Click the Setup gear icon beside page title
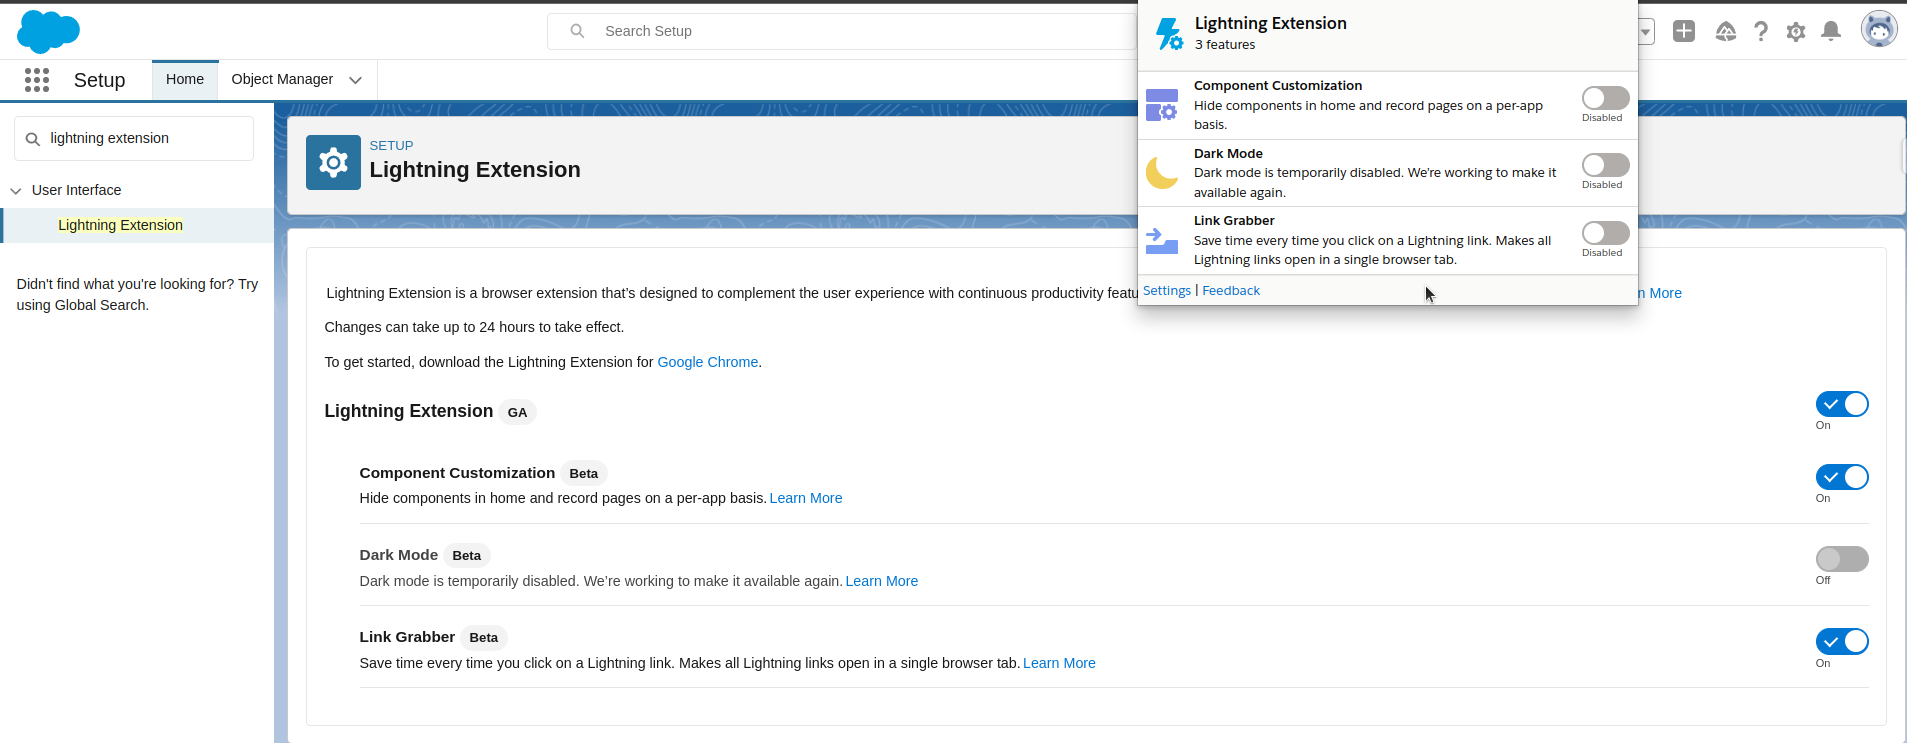 pyautogui.click(x=333, y=162)
